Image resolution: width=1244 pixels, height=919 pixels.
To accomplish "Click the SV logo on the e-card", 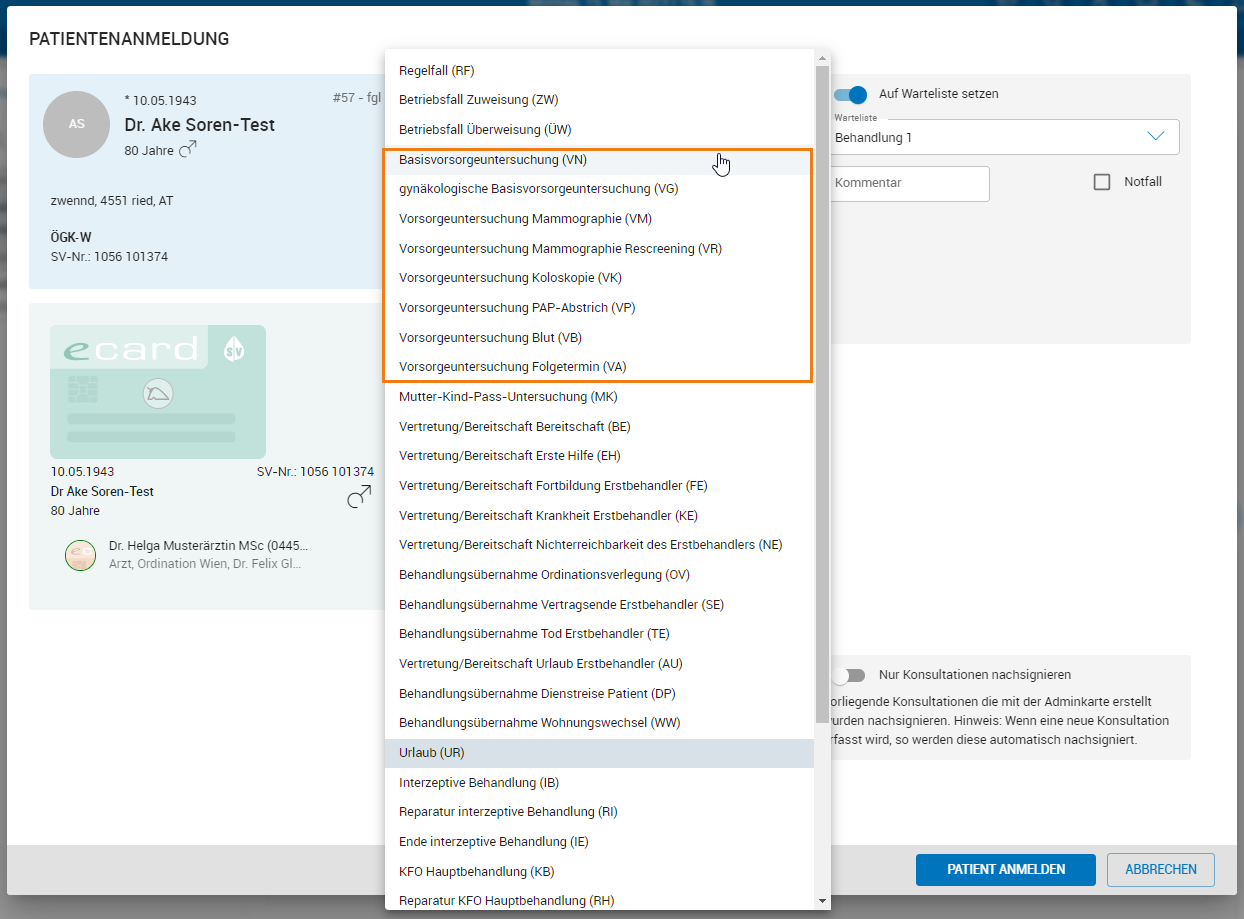I will click(x=233, y=350).
